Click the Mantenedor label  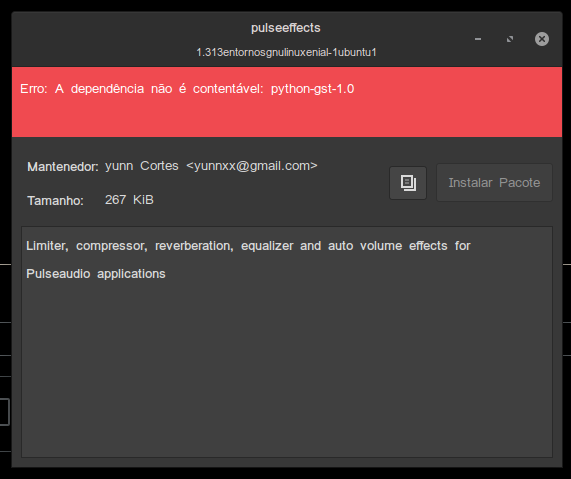click(63, 167)
